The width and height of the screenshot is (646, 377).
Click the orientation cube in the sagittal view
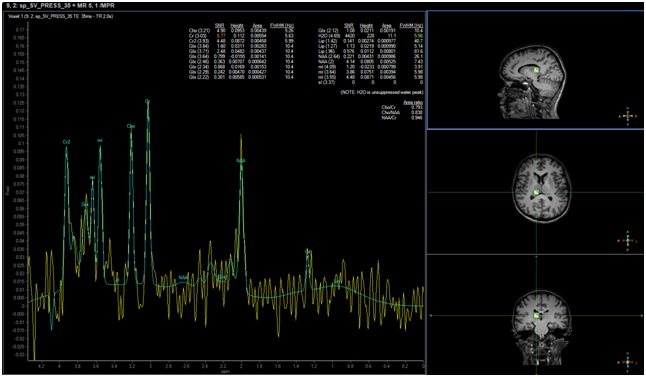point(627,116)
